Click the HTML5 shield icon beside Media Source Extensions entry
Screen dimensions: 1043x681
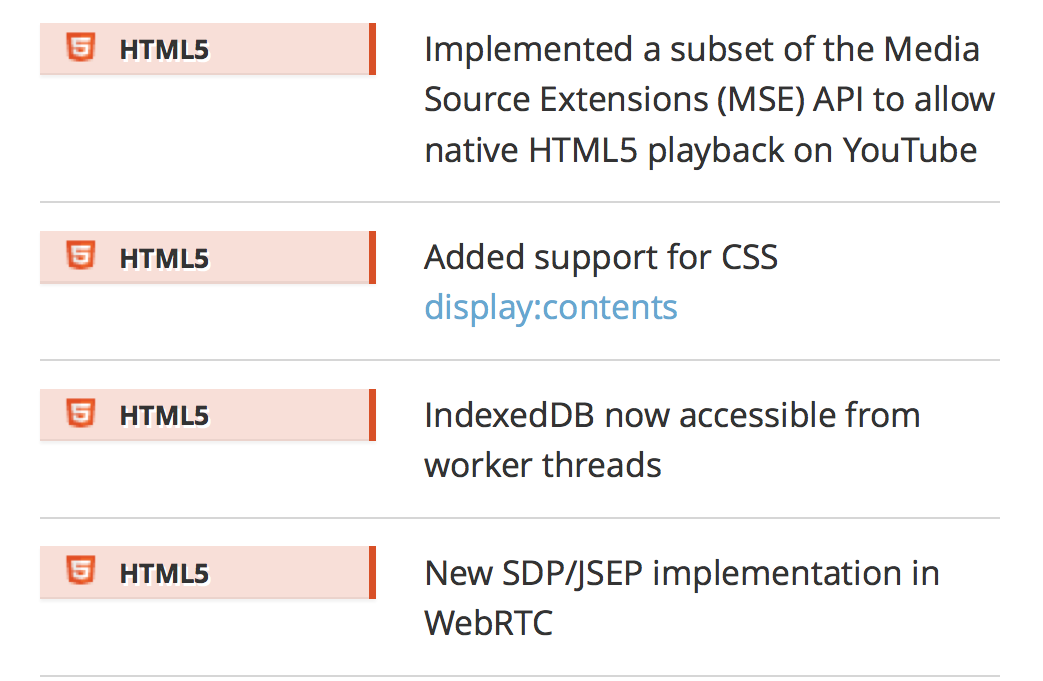click(x=81, y=48)
